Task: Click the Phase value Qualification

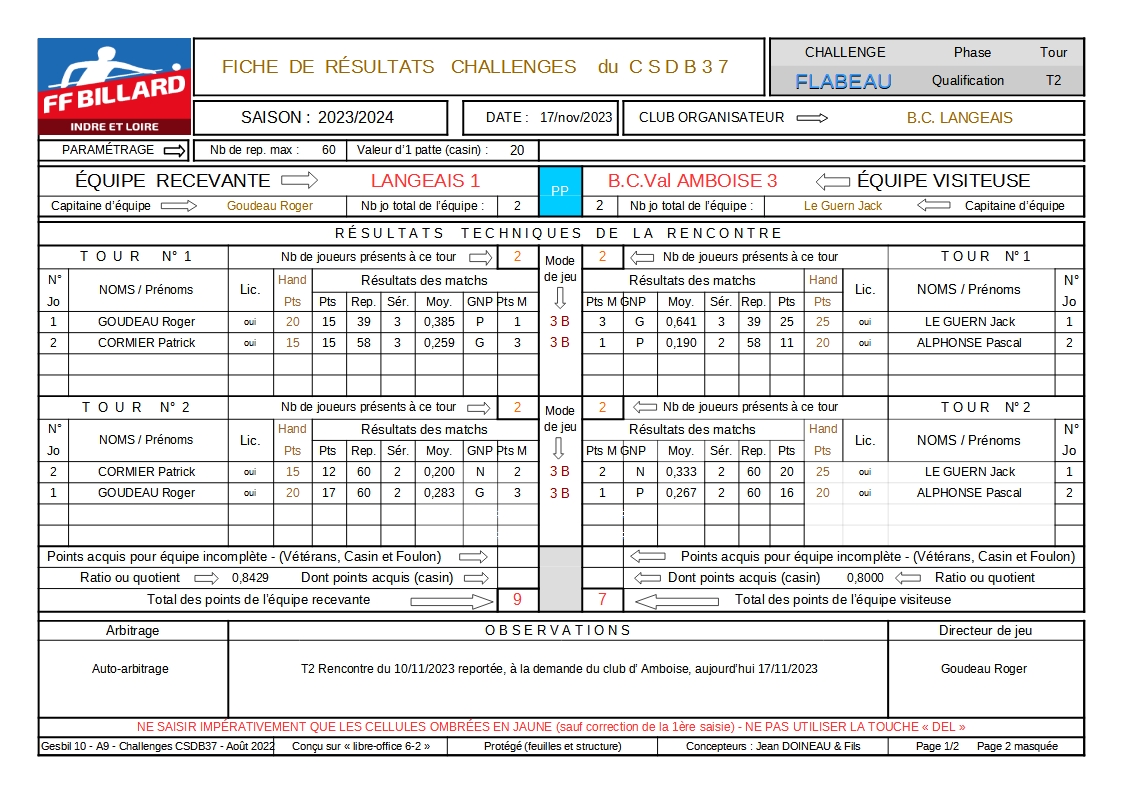Action: coord(968,81)
